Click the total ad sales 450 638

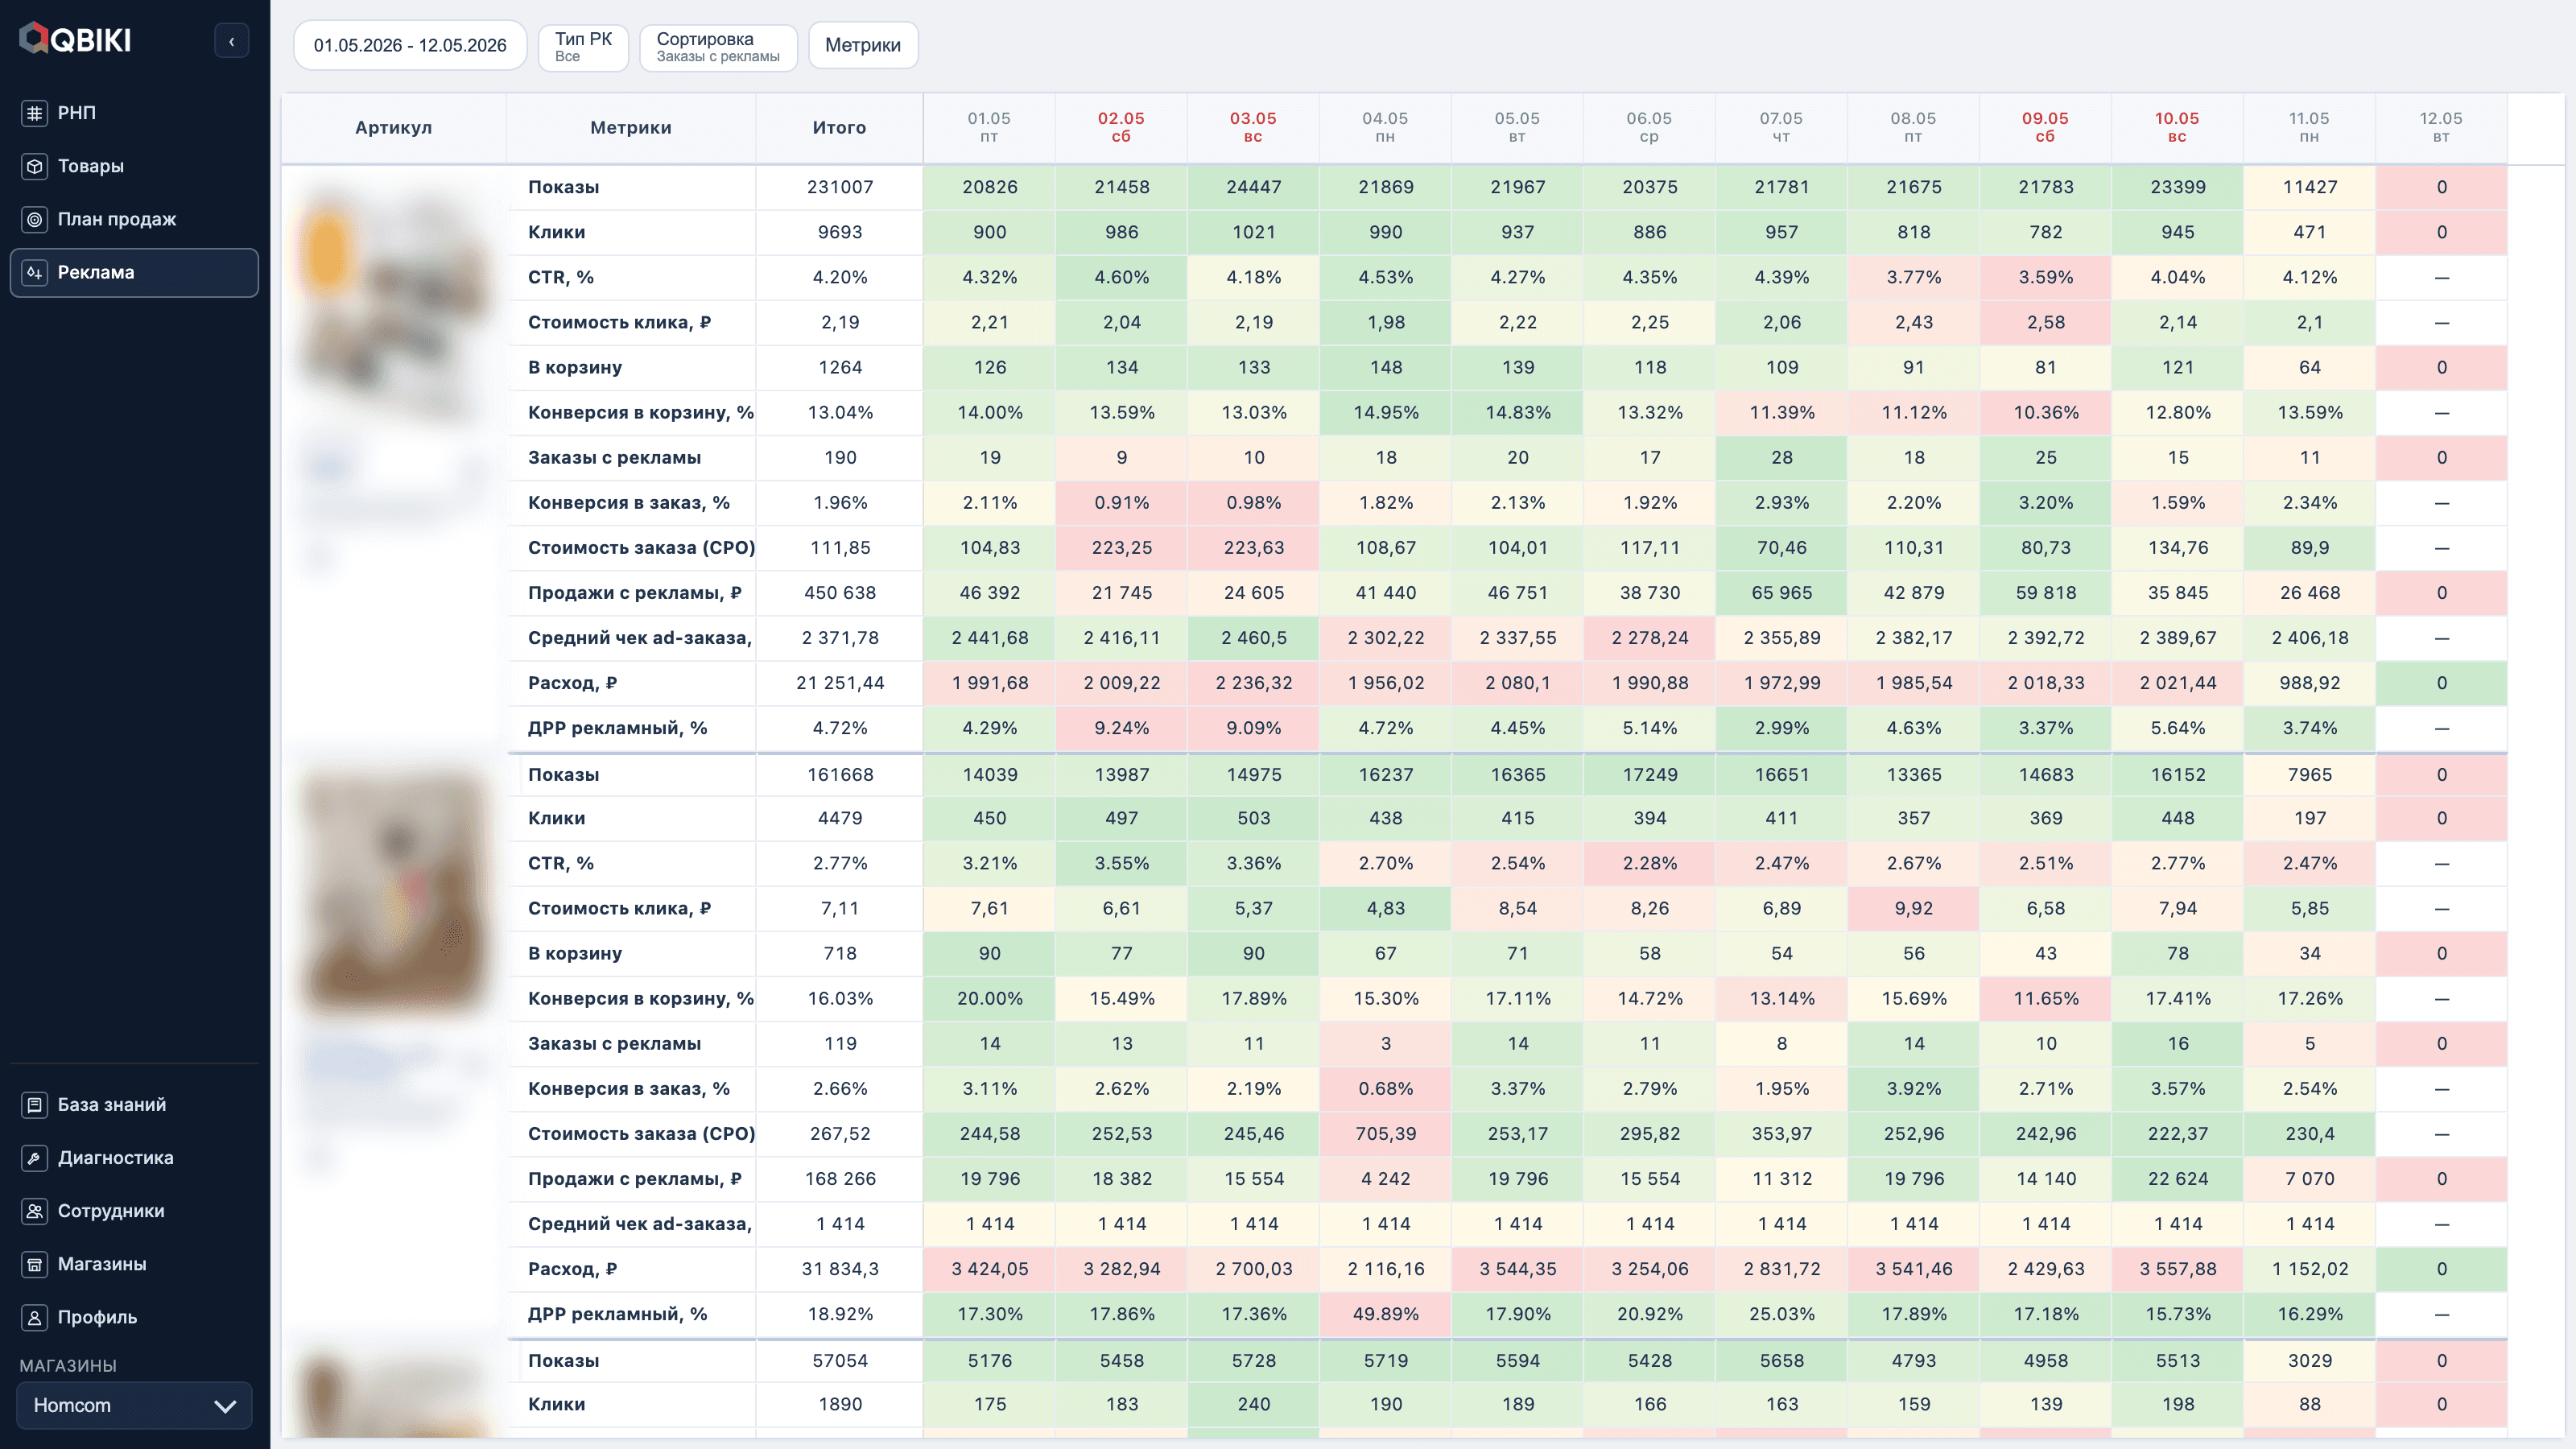840,593
